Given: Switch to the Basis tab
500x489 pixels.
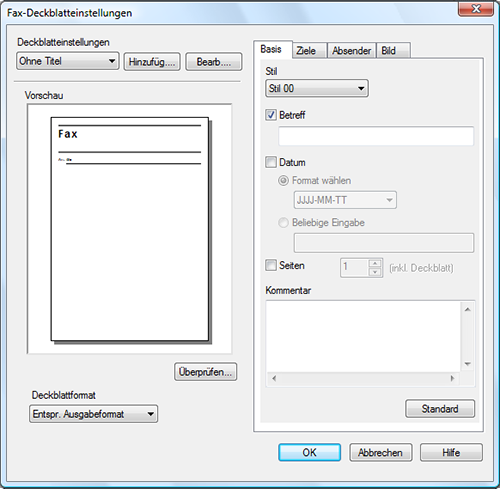Looking at the screenshot, I should pyautogui.click(x=272, y=49).
